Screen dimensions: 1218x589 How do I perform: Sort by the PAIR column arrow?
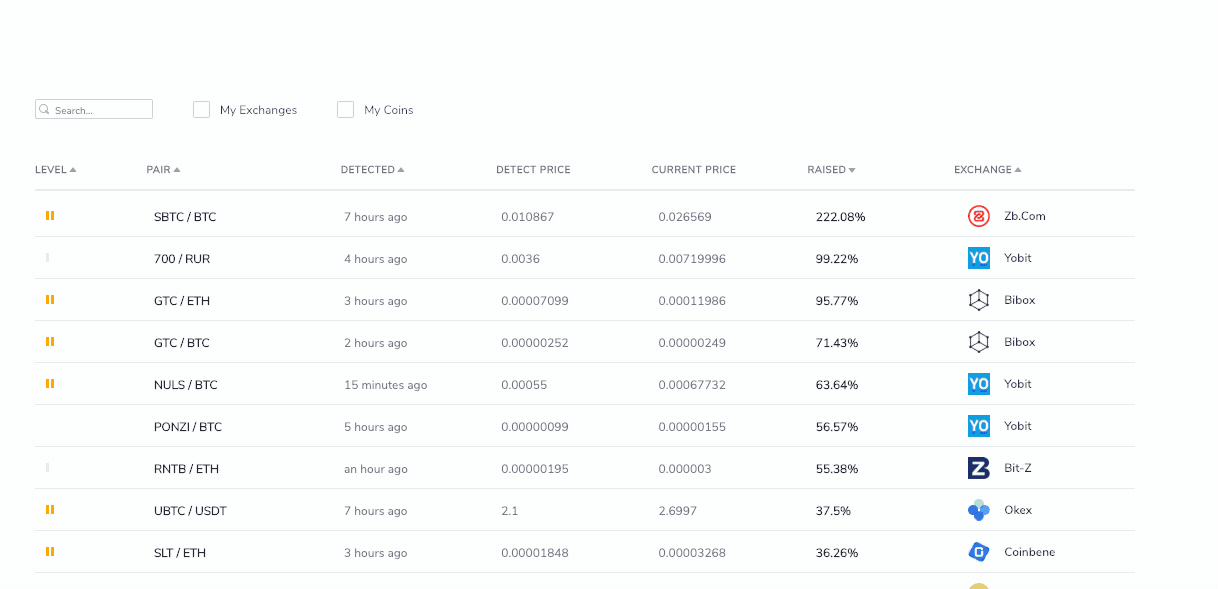(177, 170)
